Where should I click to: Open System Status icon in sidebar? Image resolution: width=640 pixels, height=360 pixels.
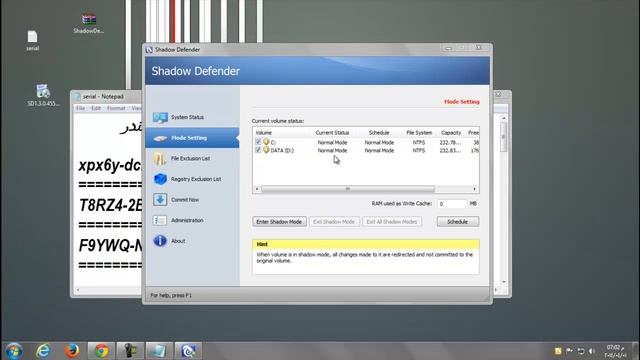160,118
